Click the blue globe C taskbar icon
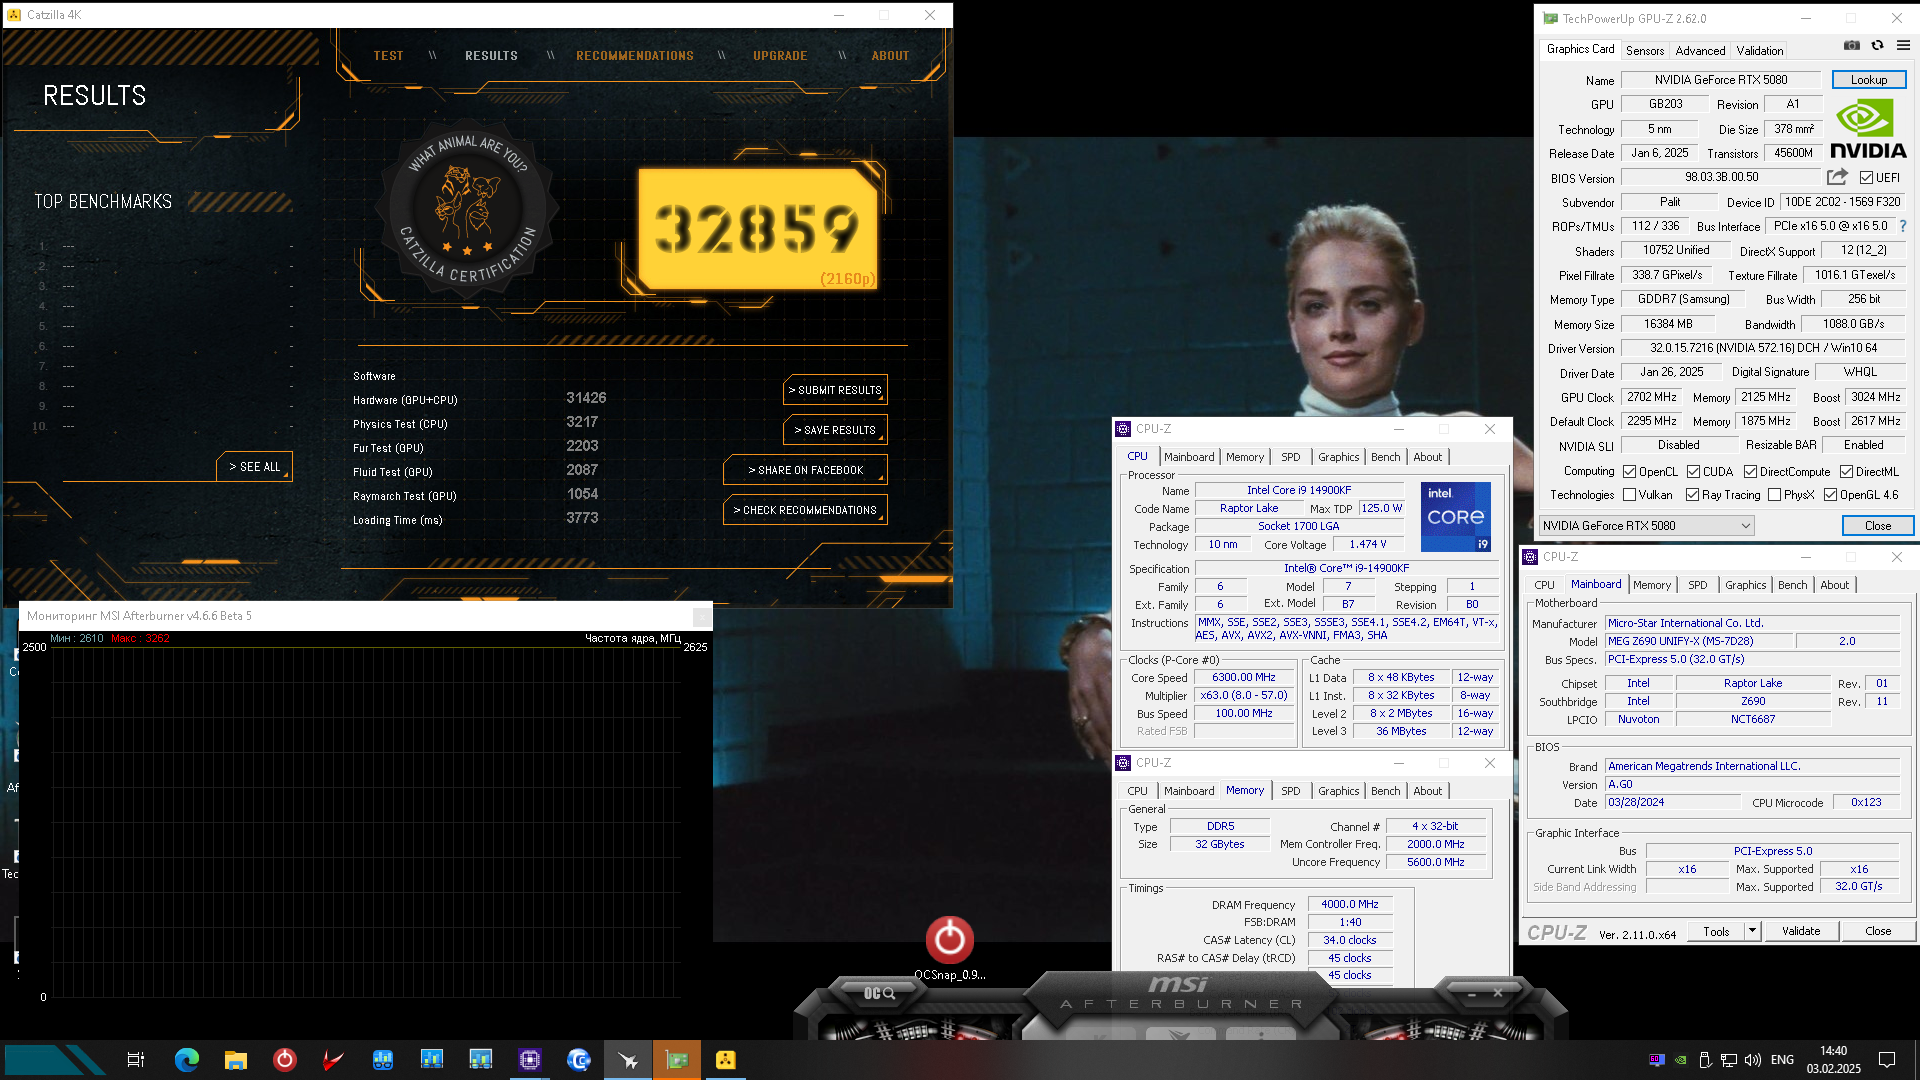Screen dimensions: 1920x1080 tap(579, 1059)
